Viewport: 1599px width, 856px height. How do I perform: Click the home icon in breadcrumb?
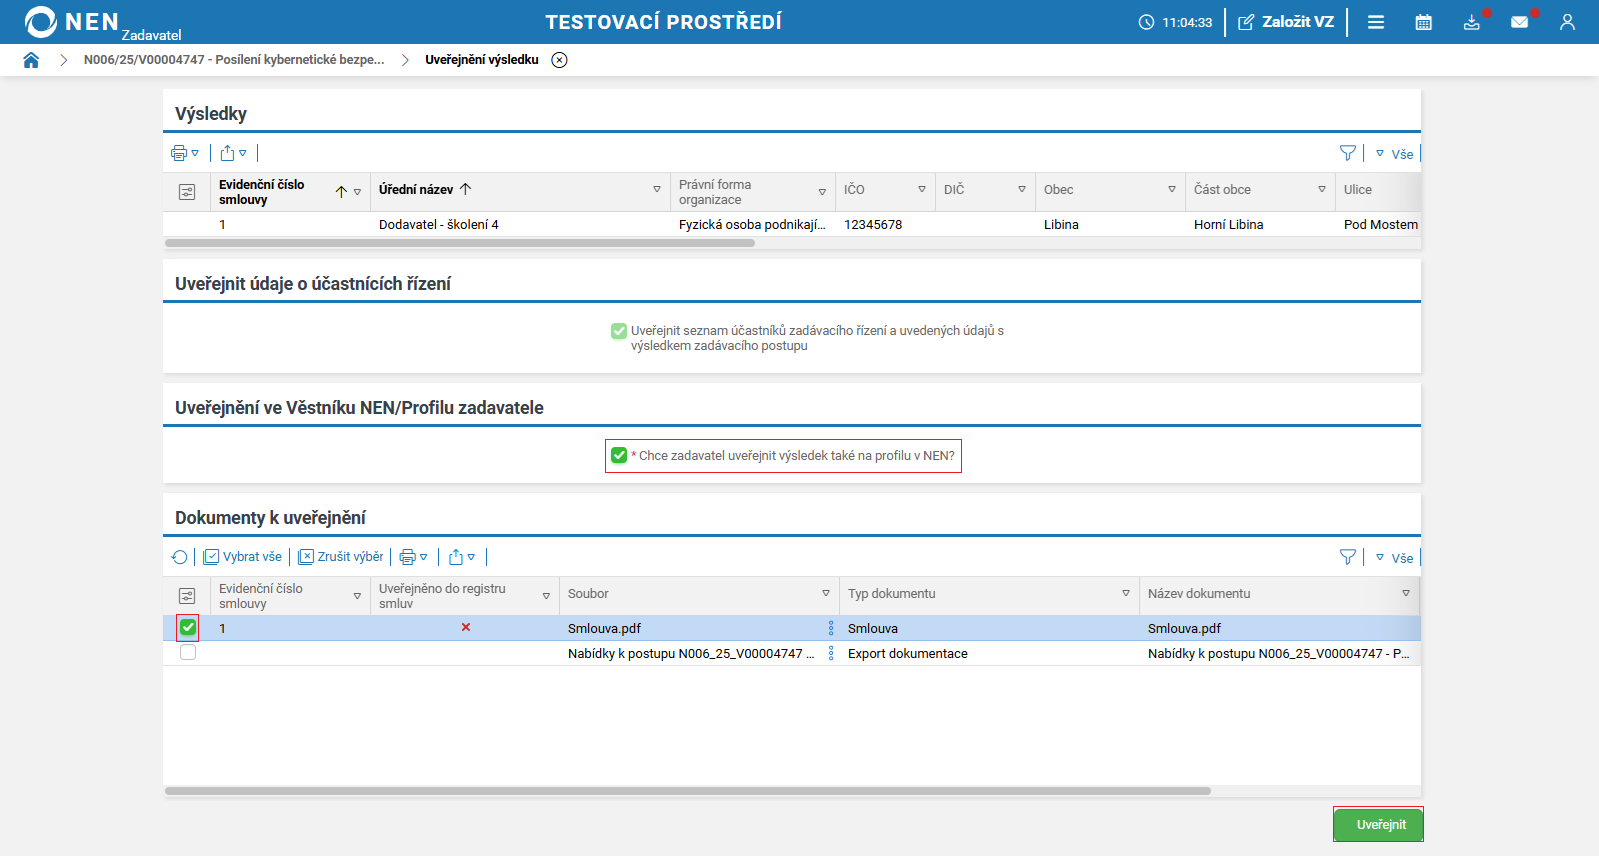(x=31, y=60)
